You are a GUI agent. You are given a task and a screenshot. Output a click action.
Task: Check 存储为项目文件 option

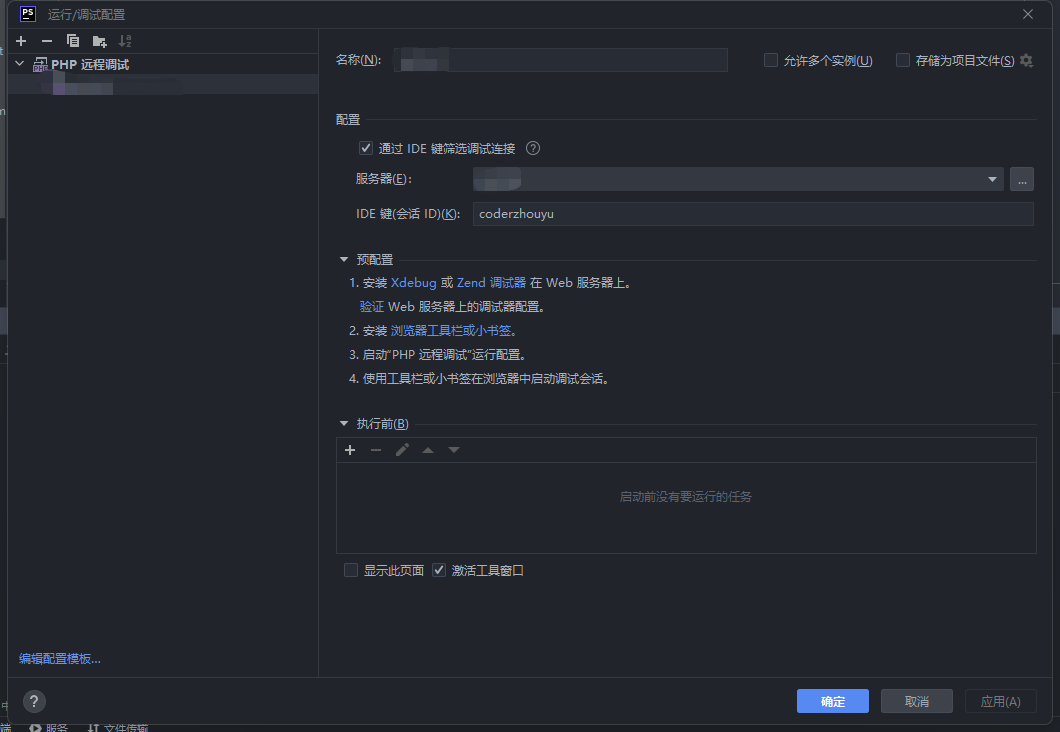point(902,60)
